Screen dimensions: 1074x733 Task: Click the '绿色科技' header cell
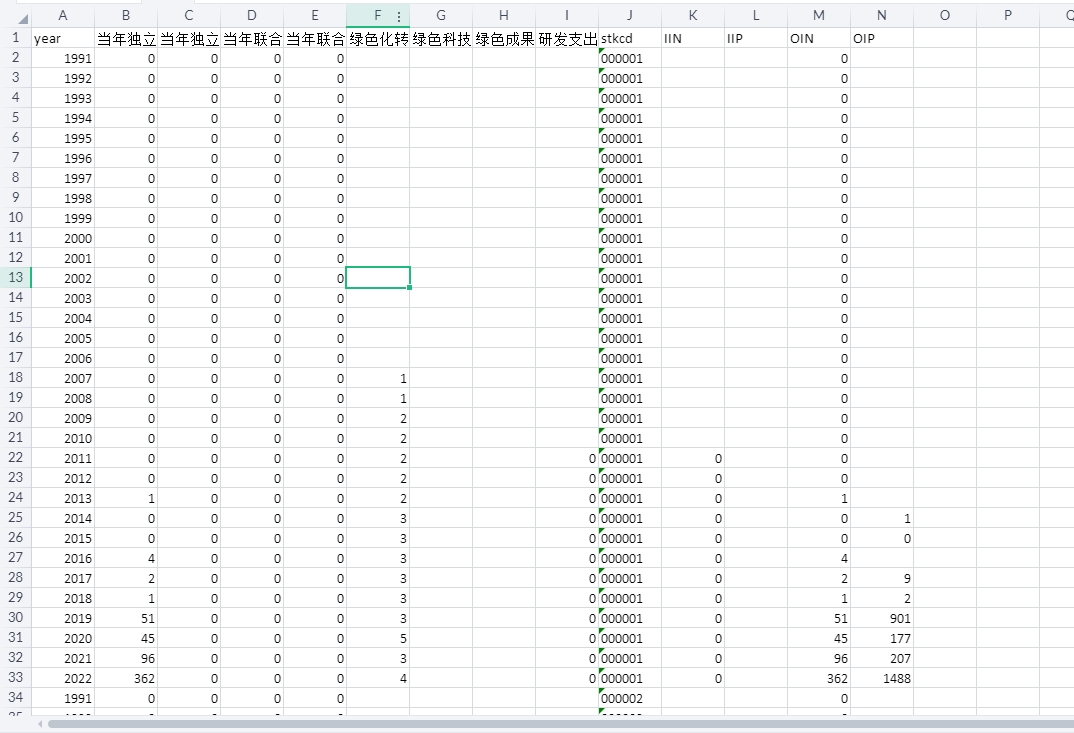tap(440, 38)
